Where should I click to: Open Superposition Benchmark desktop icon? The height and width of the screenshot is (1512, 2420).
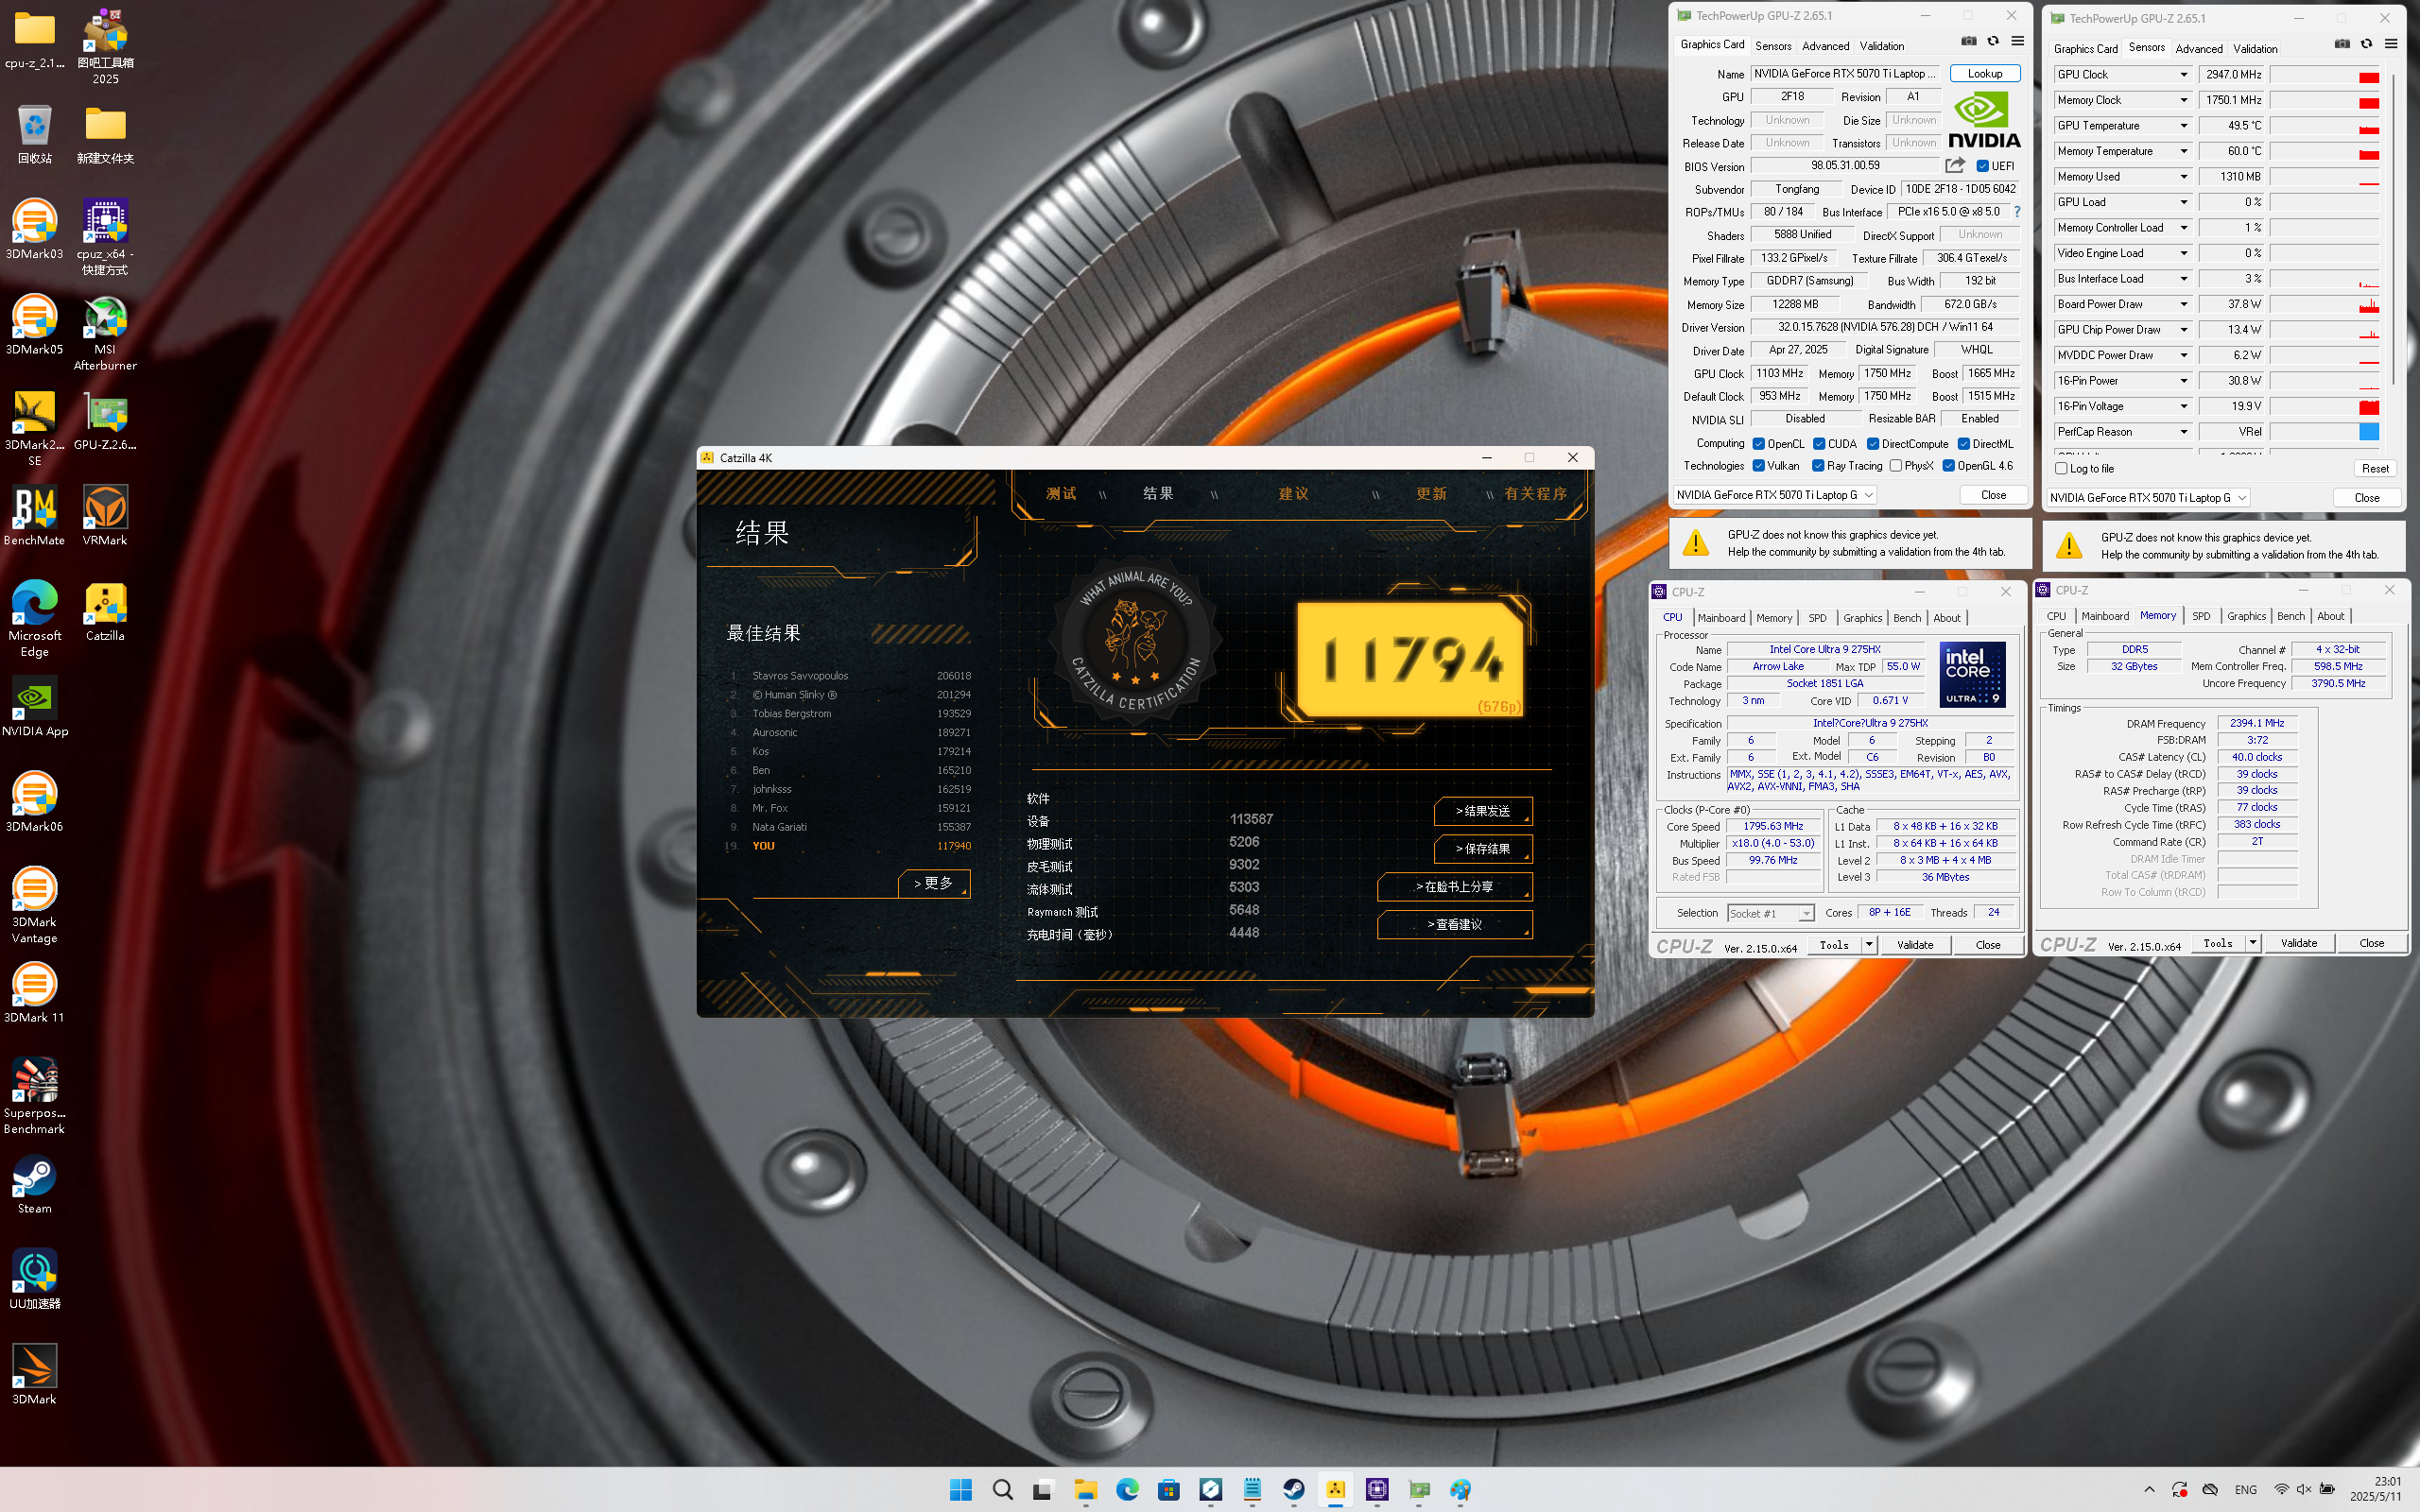(34, 1095)
